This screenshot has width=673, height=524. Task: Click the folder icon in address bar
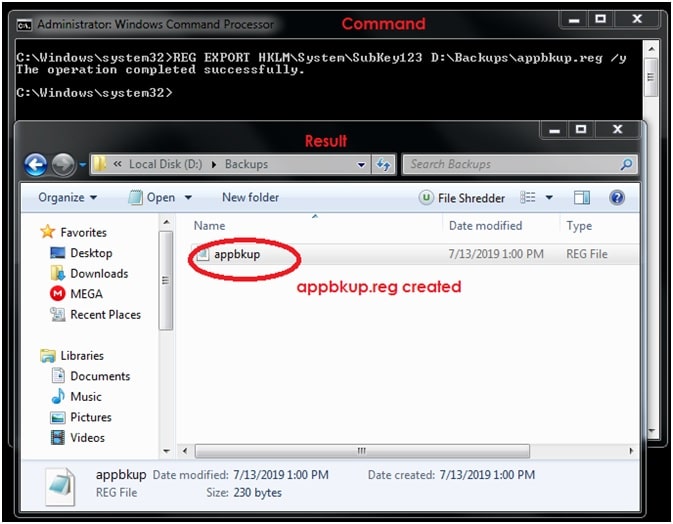coord(100,164)
